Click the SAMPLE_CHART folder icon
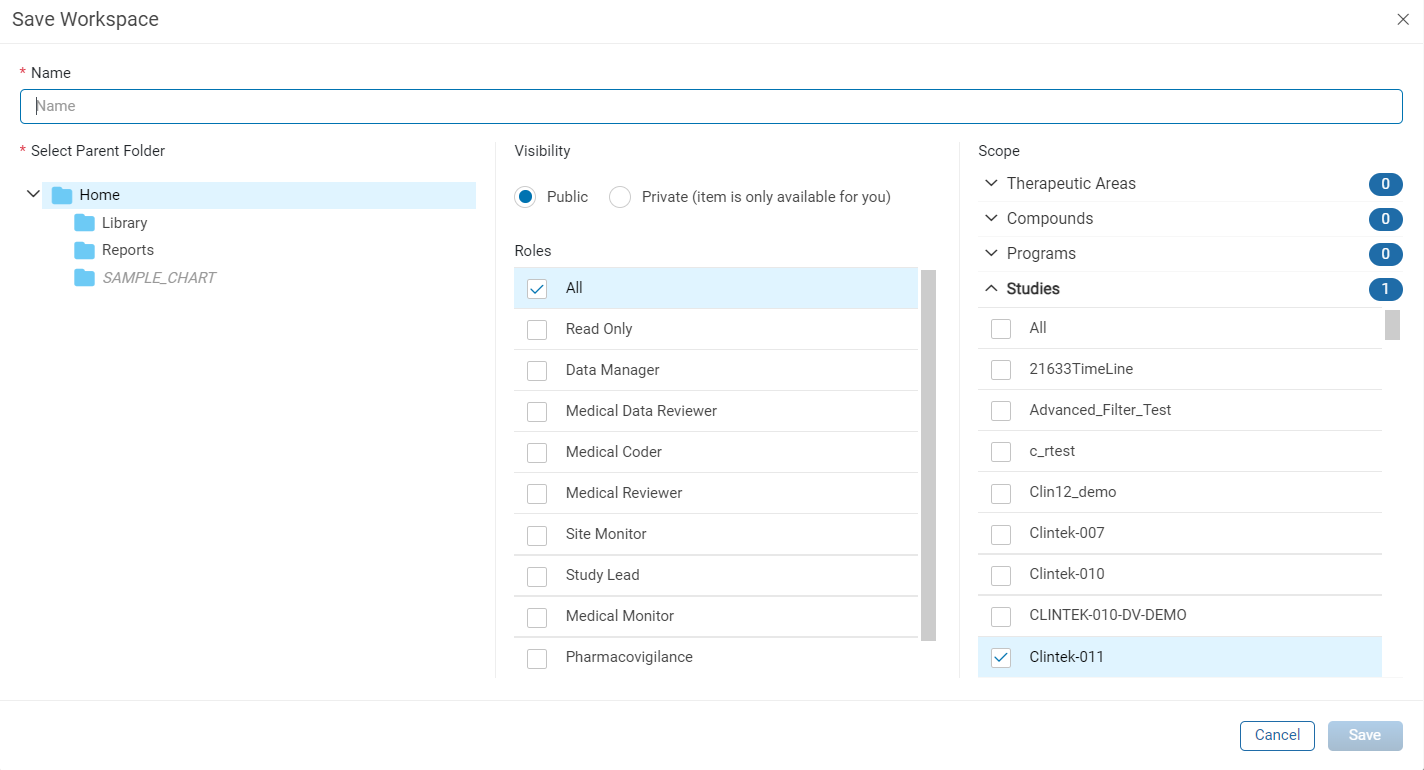This screenshot has width=1424, height=770. point(84,277)
